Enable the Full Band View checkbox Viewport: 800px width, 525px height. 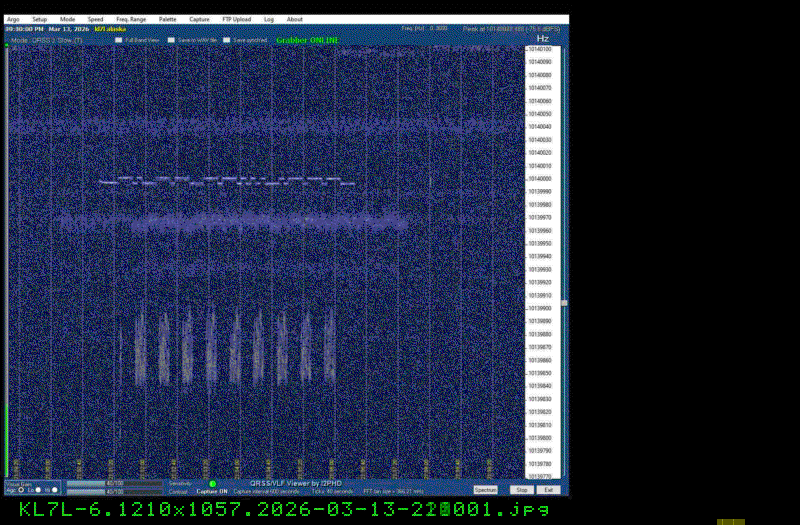point(119,40)
